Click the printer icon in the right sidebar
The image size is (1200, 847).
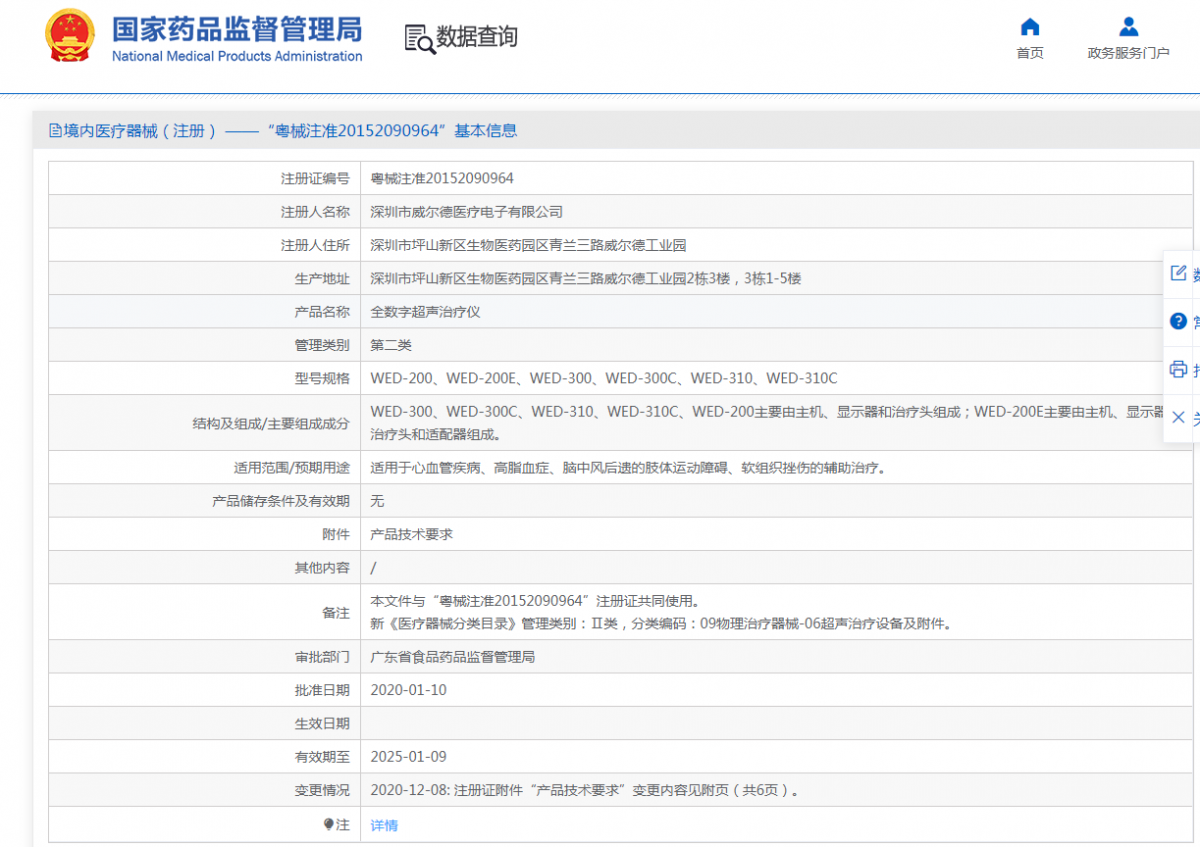[x=1179, y=369]
